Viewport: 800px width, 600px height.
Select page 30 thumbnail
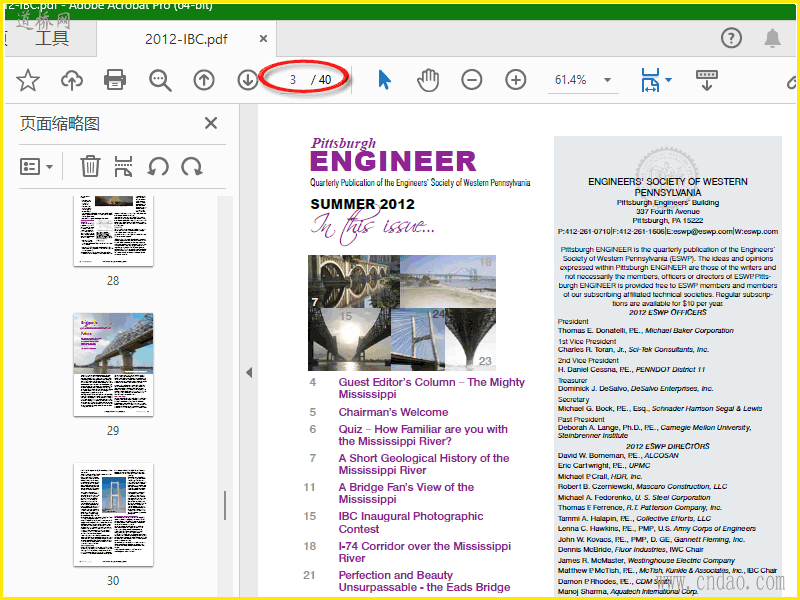113,514
